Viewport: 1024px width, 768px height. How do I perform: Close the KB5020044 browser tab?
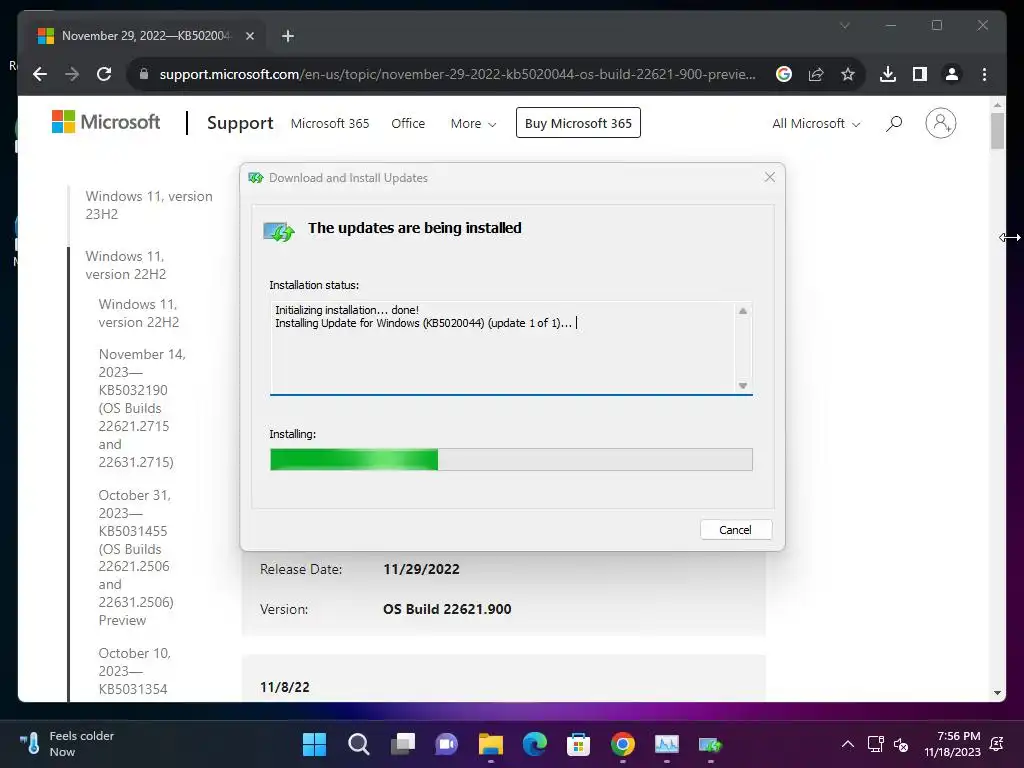pyautogui.click(x=249, y=36)
